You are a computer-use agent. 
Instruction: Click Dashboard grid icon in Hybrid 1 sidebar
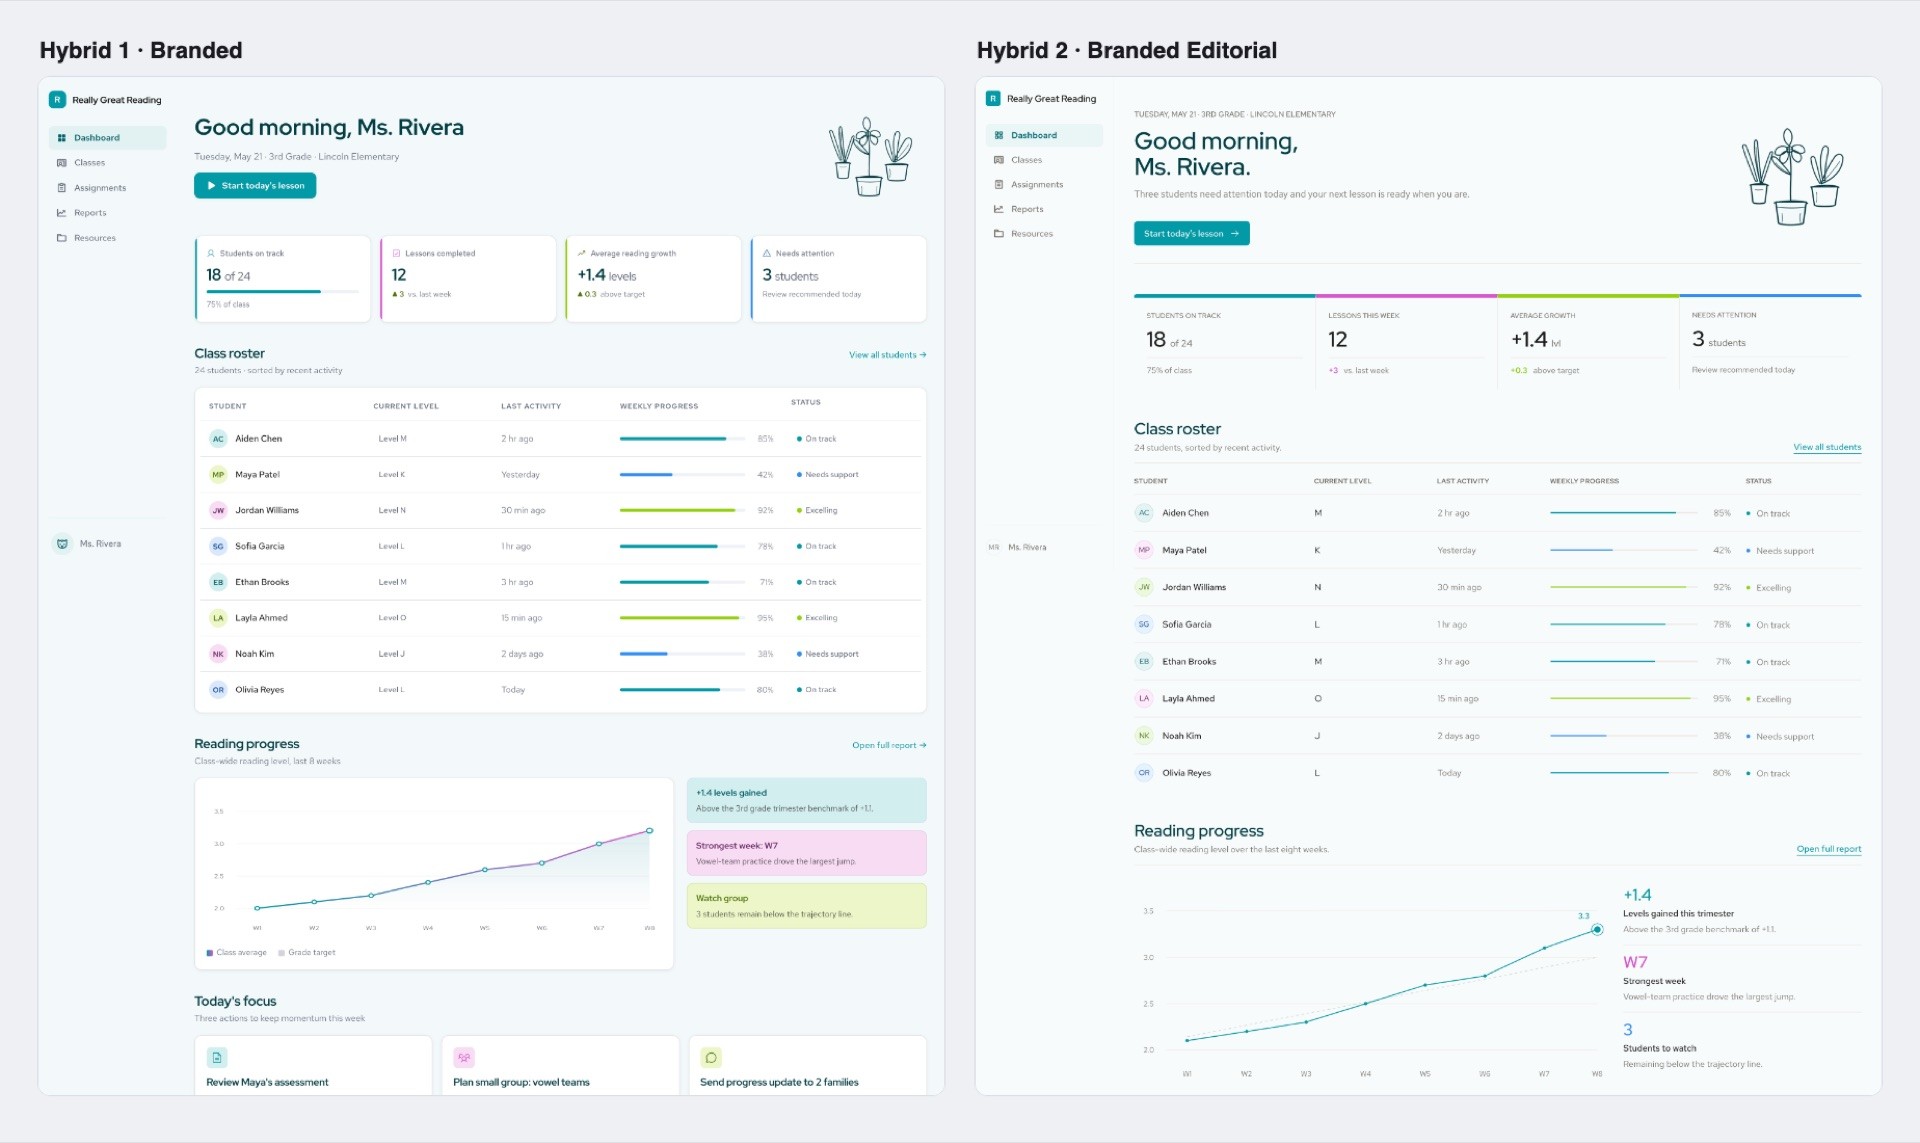[x=62, y=138]
